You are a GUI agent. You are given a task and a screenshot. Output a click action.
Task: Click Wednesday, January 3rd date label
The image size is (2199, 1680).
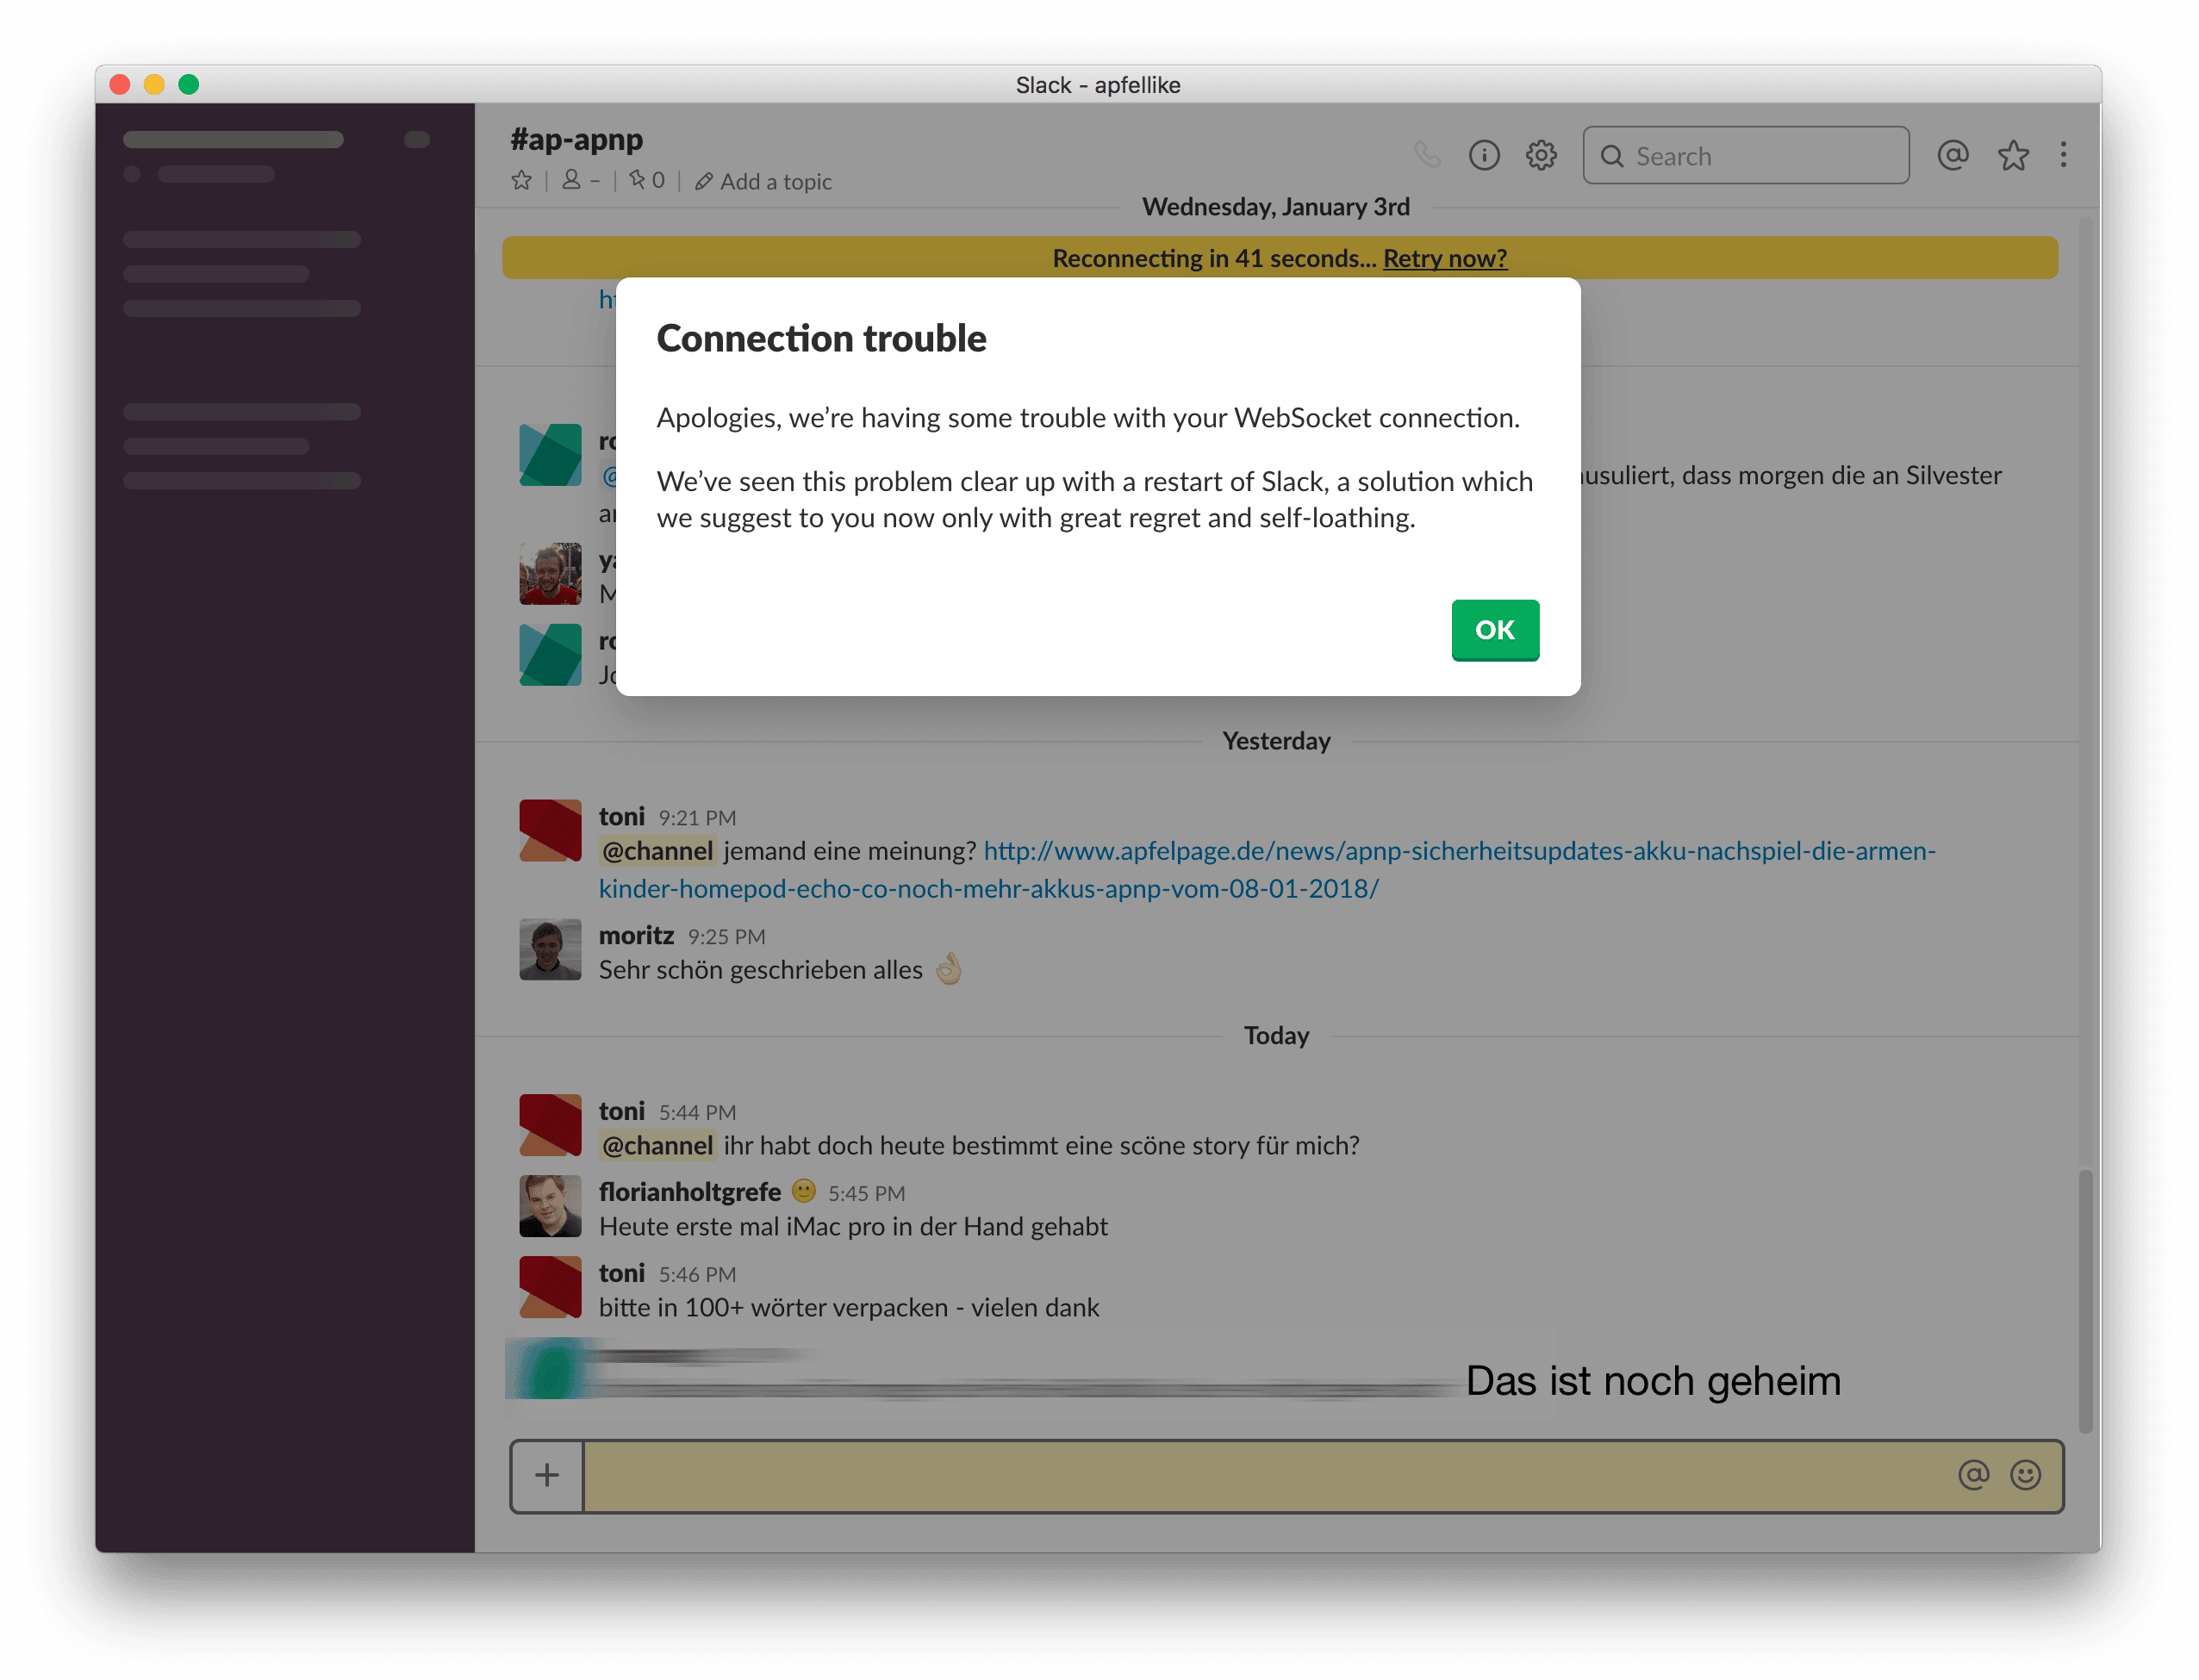[1276, 206]
